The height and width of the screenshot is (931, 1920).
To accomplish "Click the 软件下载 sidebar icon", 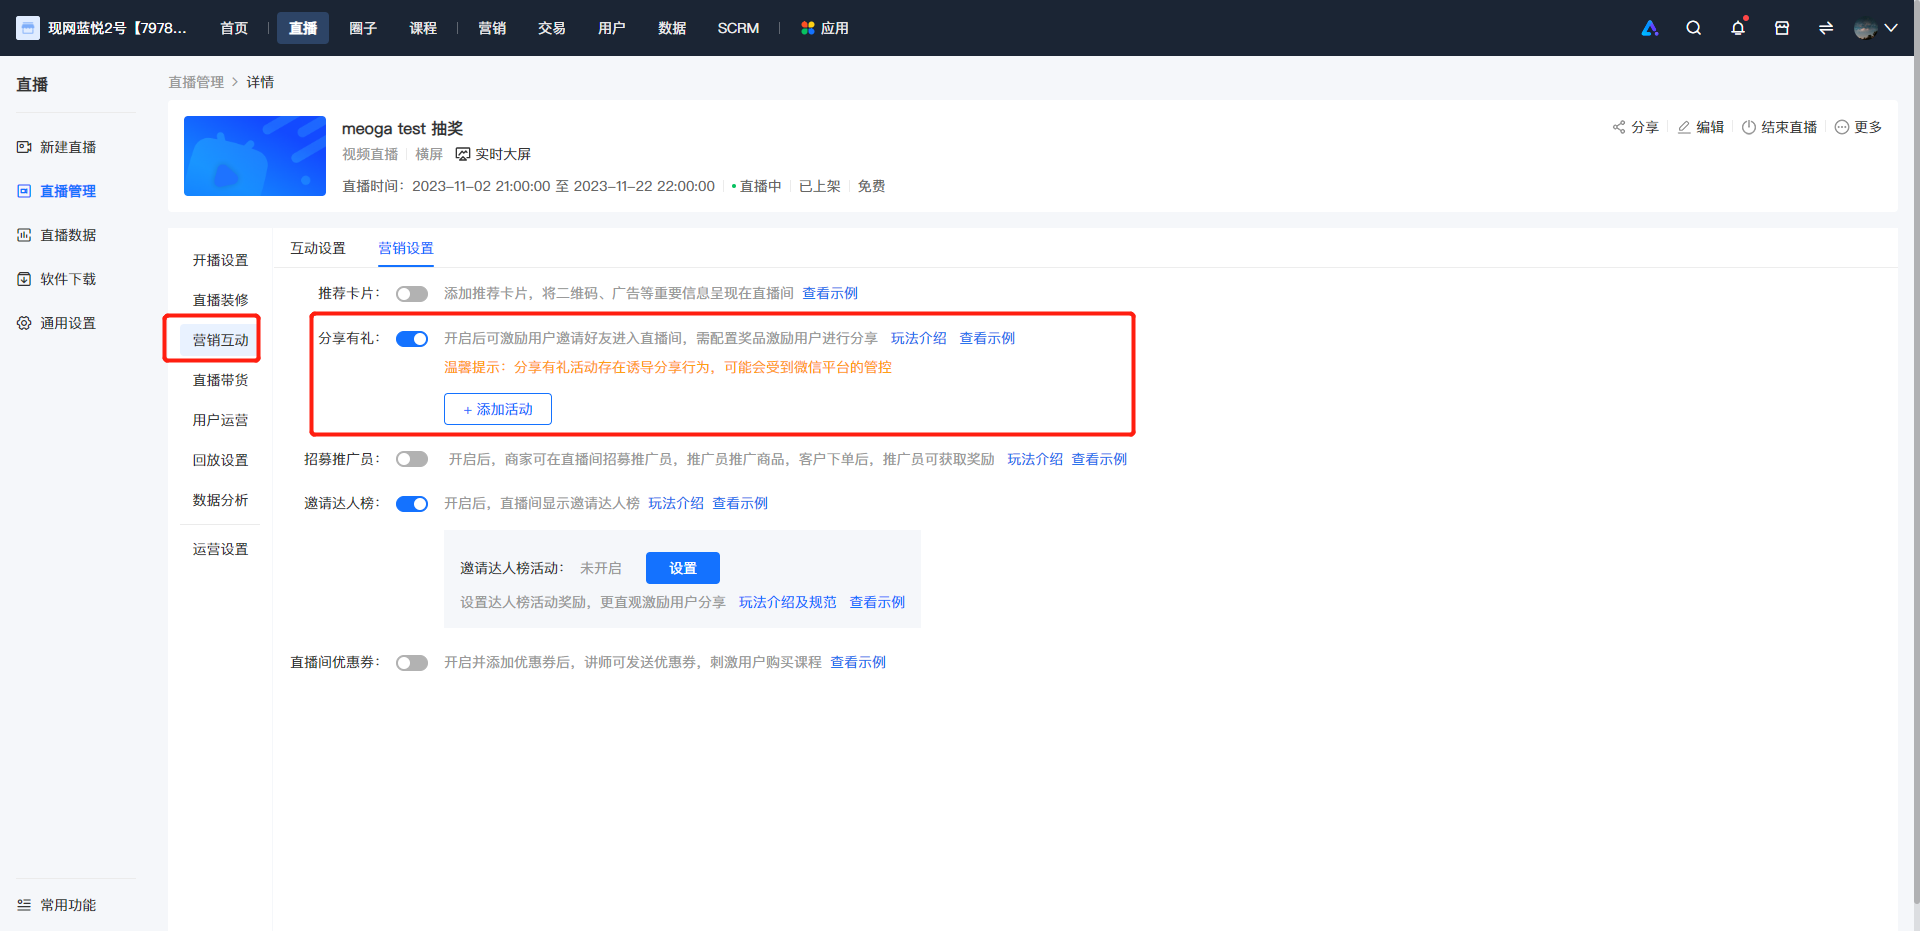I will (x=24, y=279).
